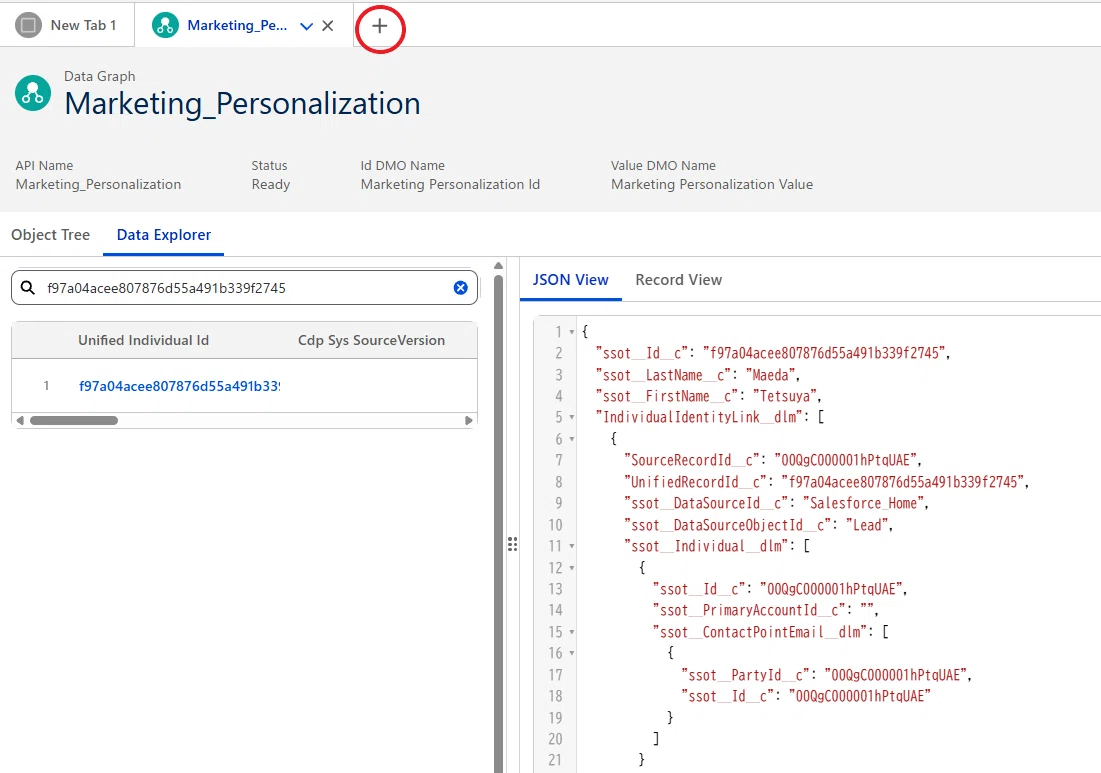Click the search magnifier icon
1101x773 pixels.
coord(27,288)
